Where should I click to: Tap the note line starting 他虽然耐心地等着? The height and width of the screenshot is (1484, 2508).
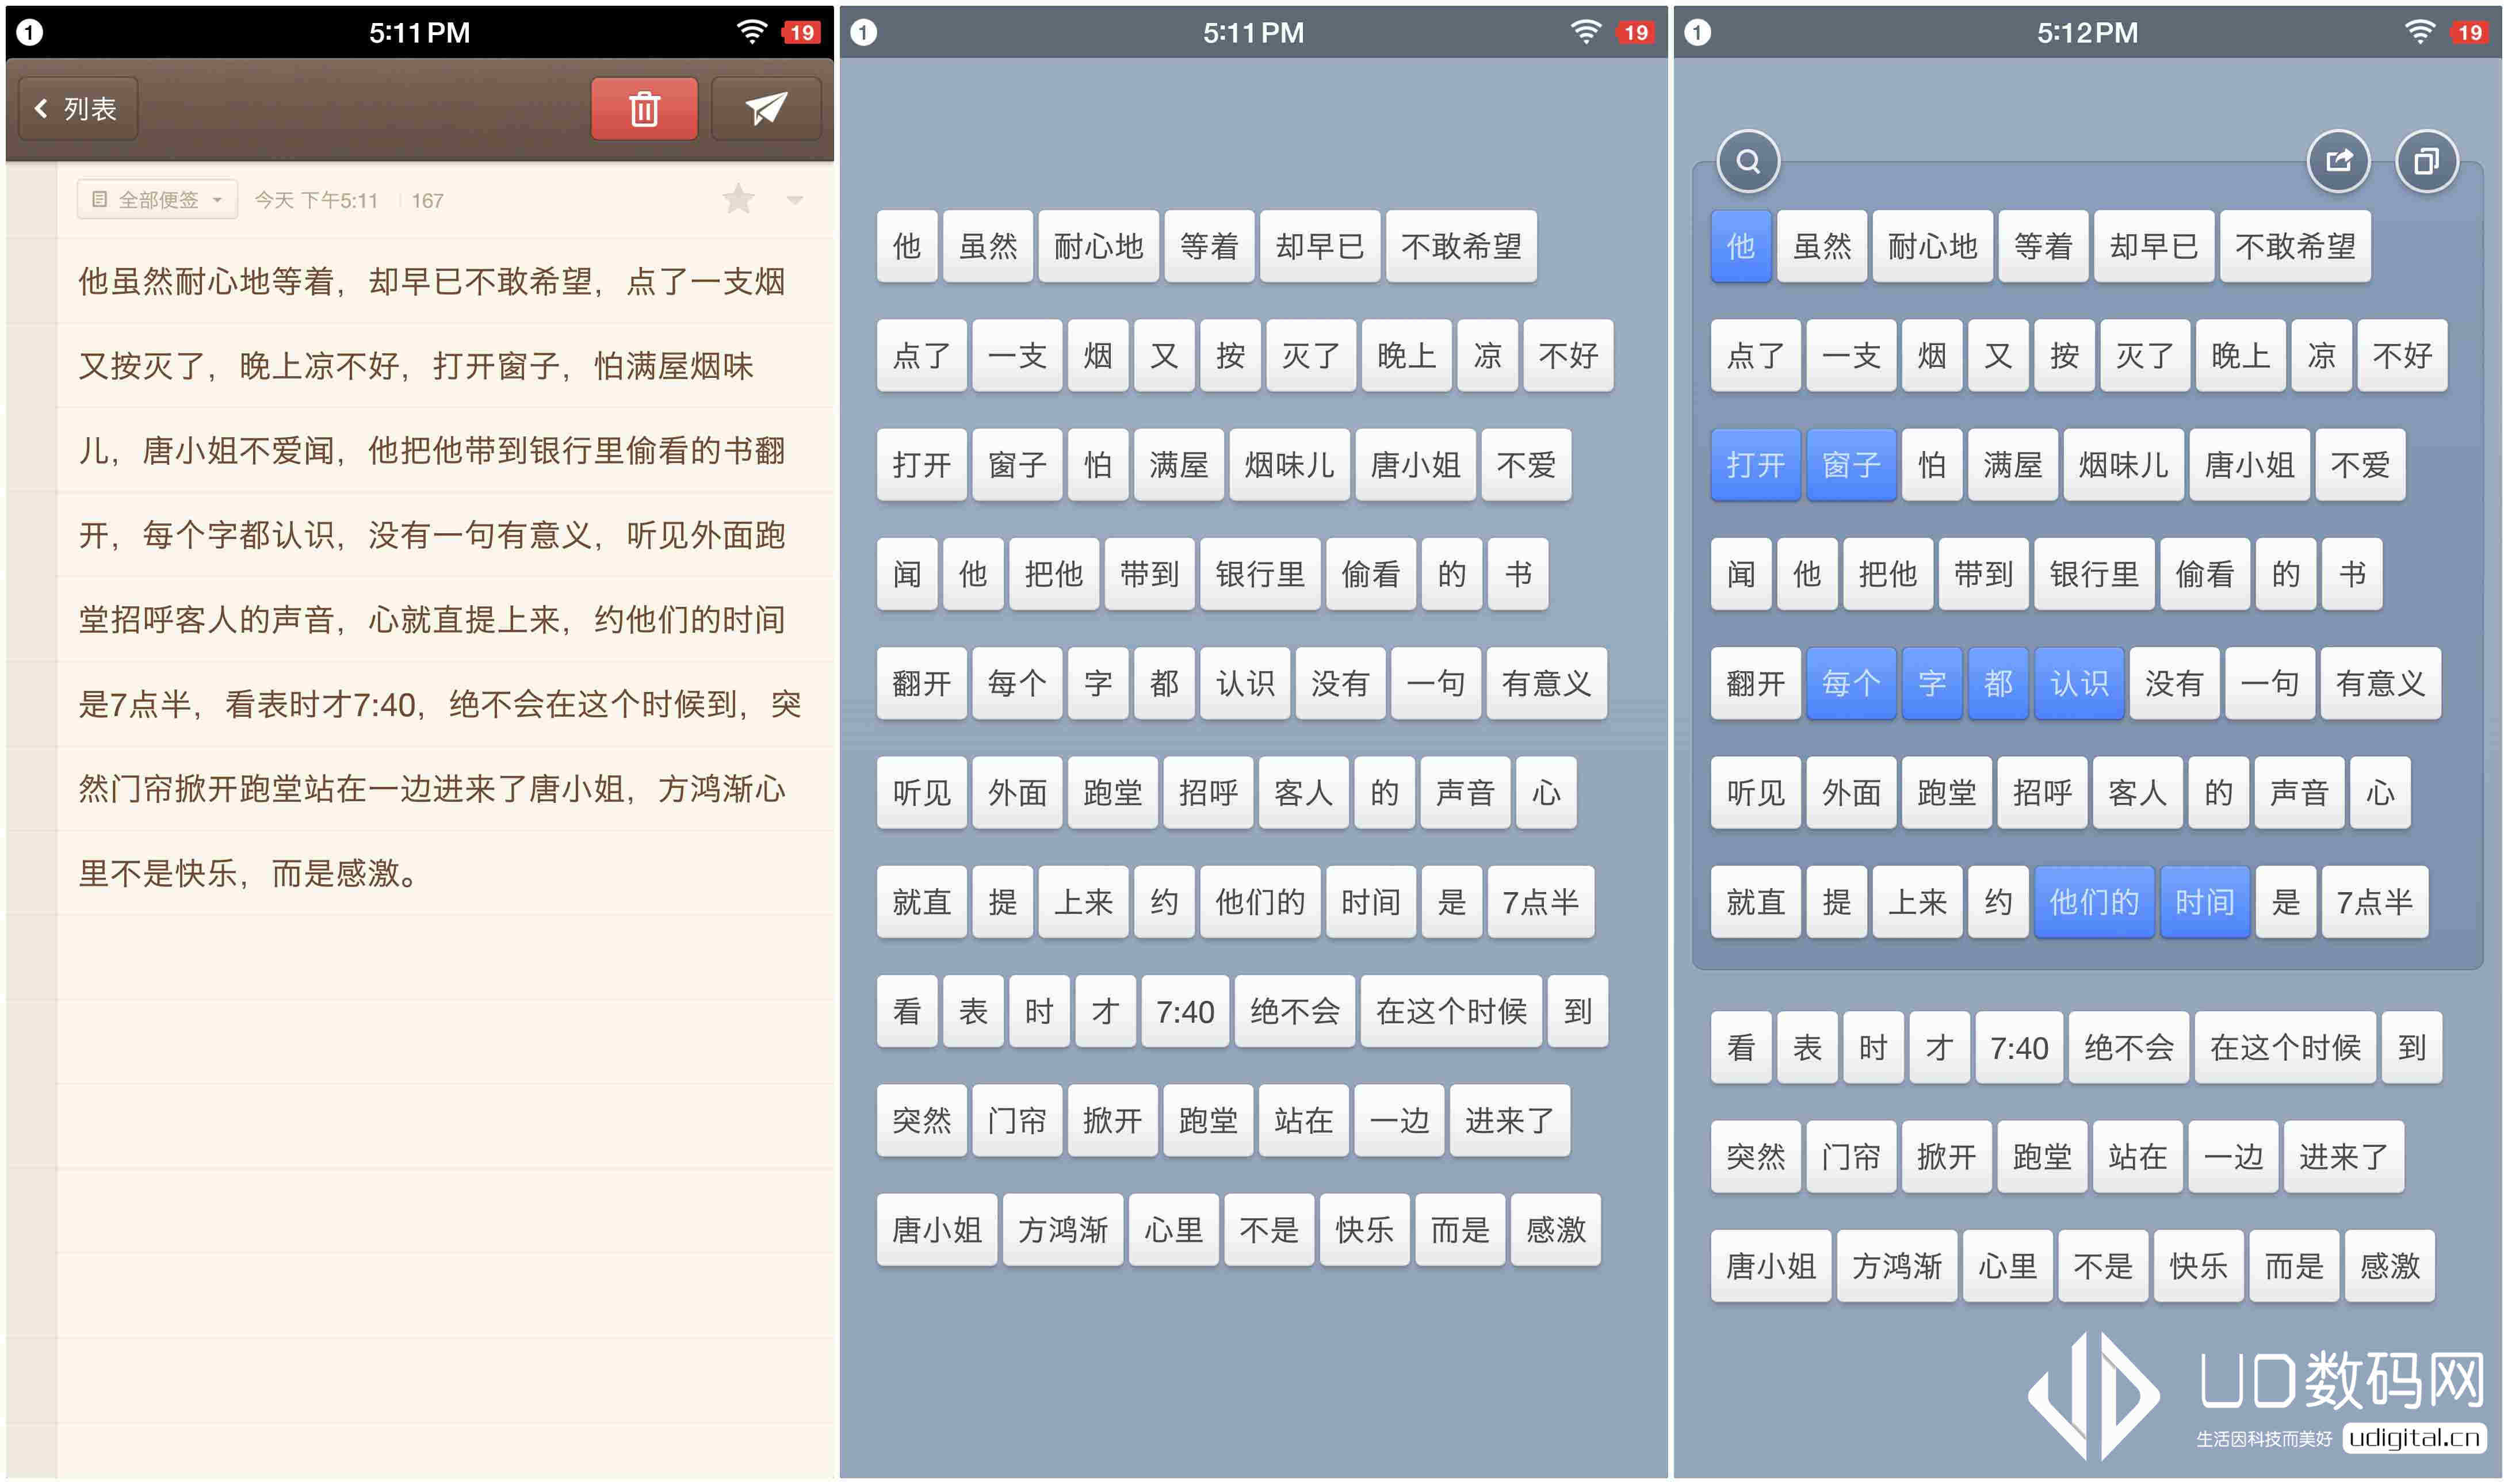point(432,282)
